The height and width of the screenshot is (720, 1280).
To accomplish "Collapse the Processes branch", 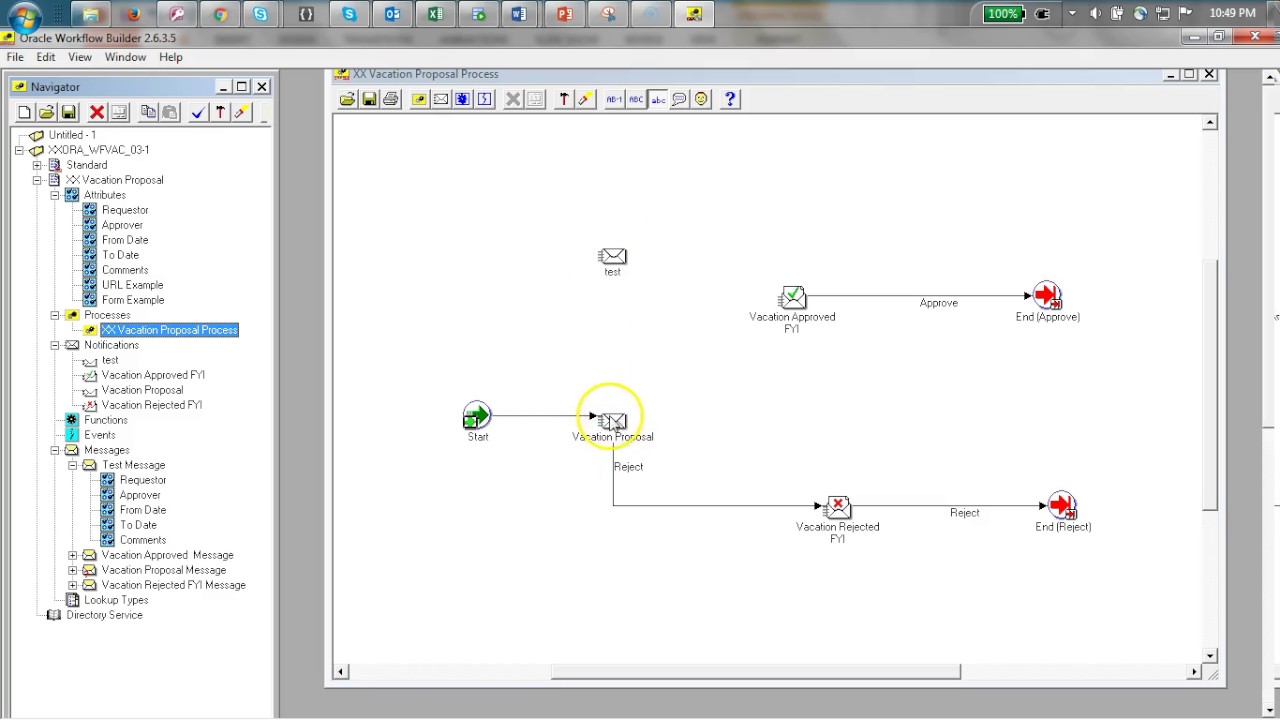I will (x=55, y=315).
